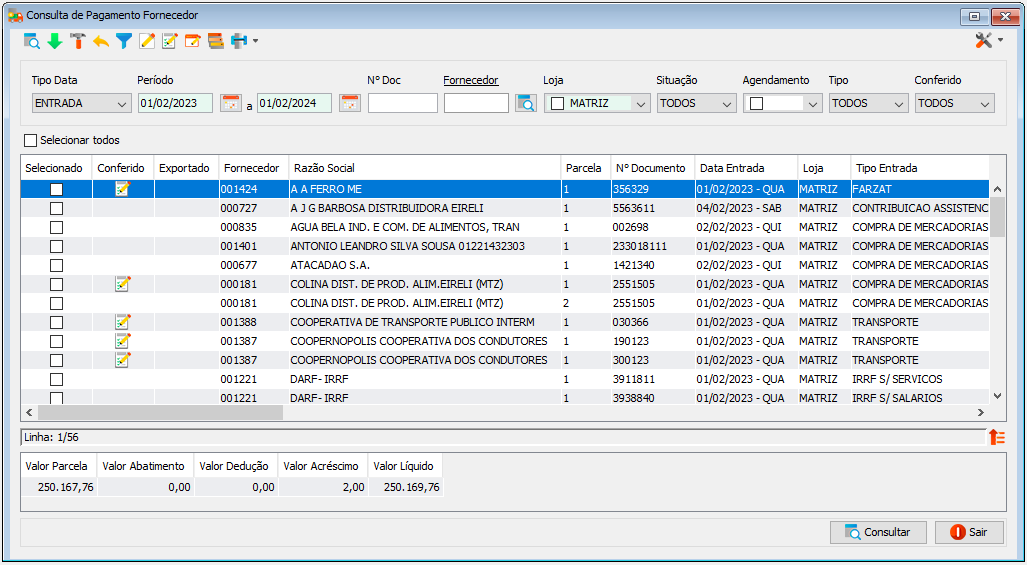Click the orange undo arrow icon

point(101,41)
